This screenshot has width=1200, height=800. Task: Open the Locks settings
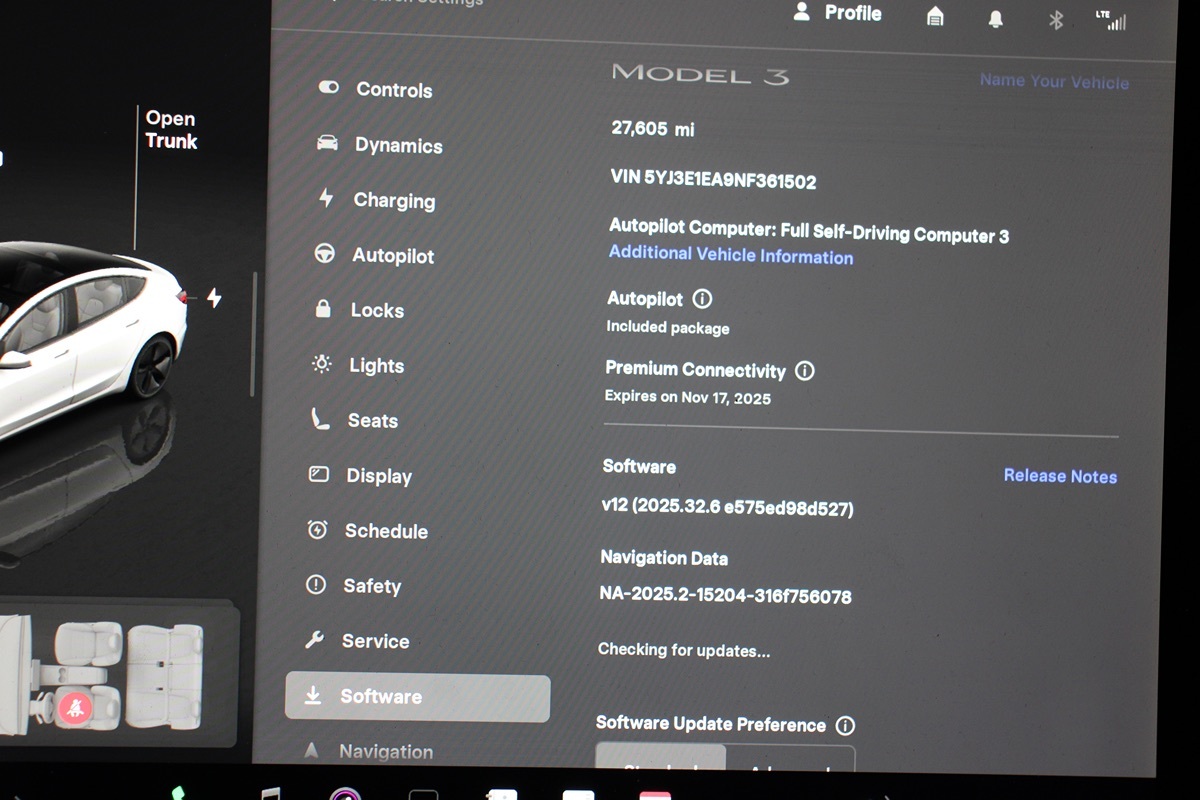[x=376, y=310]
